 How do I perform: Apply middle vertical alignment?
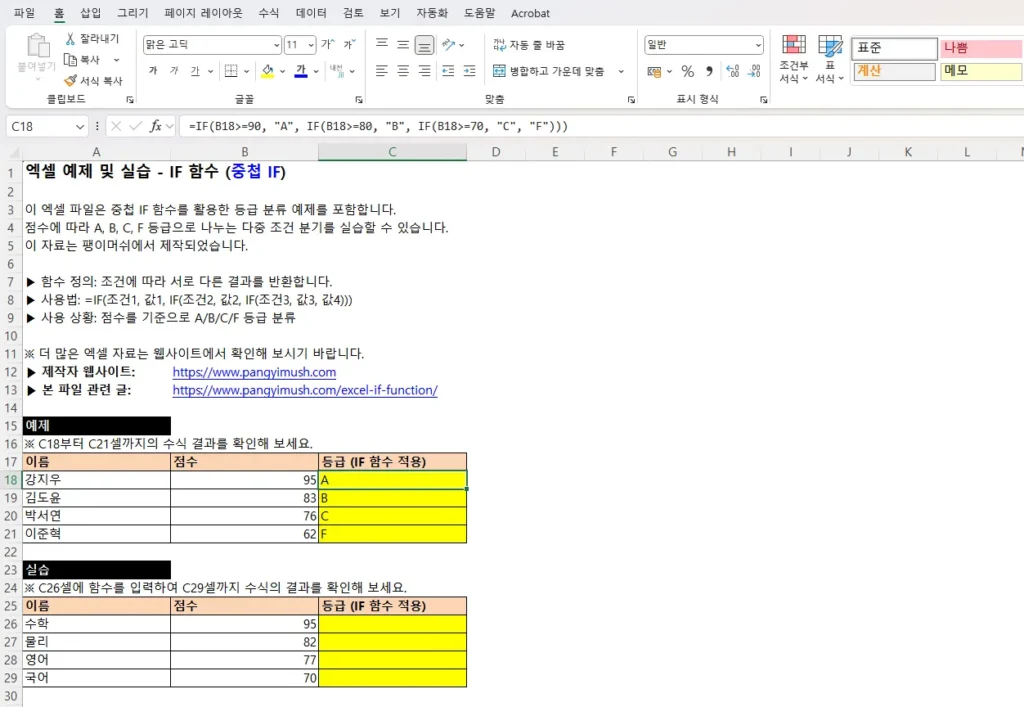(403, 44)
